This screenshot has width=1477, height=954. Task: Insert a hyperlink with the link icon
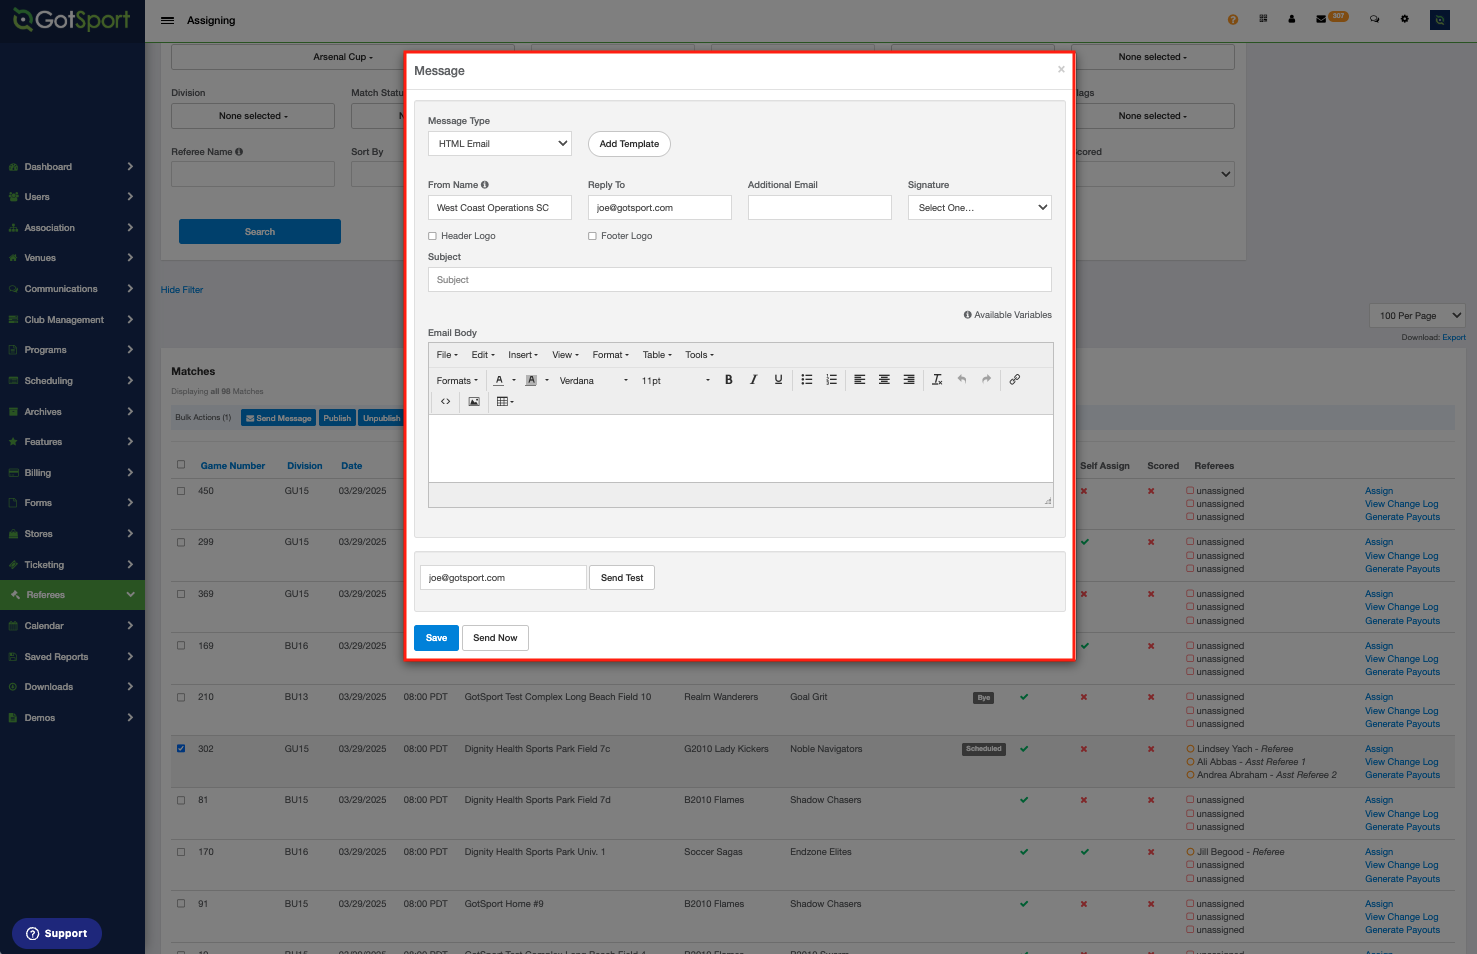click(1015, 380)
